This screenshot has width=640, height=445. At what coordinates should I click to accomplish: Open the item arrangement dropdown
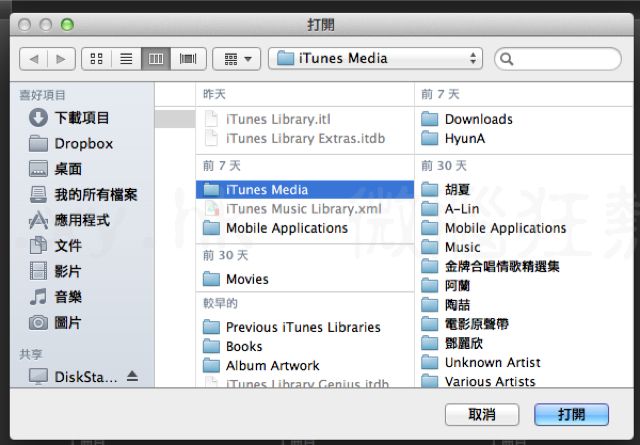(237, 59)
